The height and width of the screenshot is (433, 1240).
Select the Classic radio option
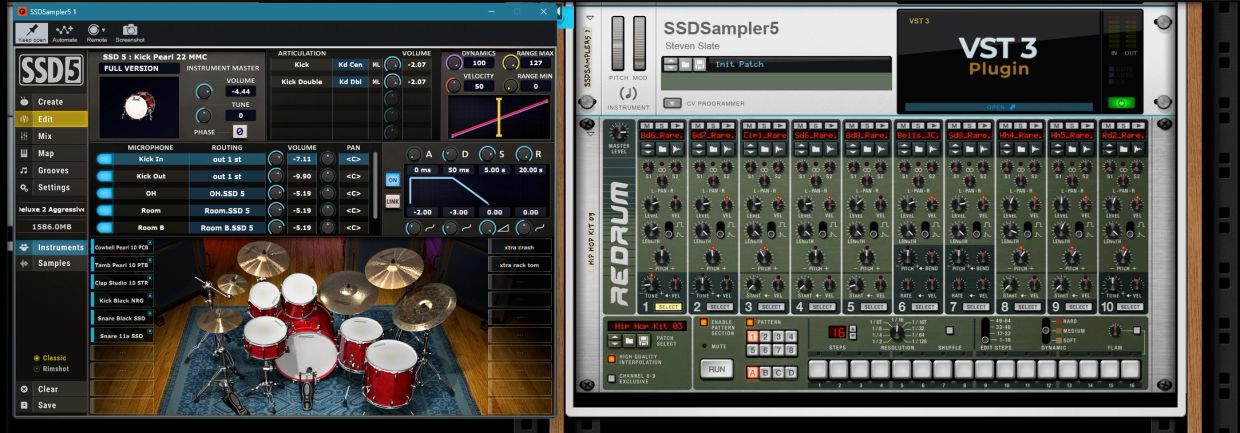(x=50, y=357)
